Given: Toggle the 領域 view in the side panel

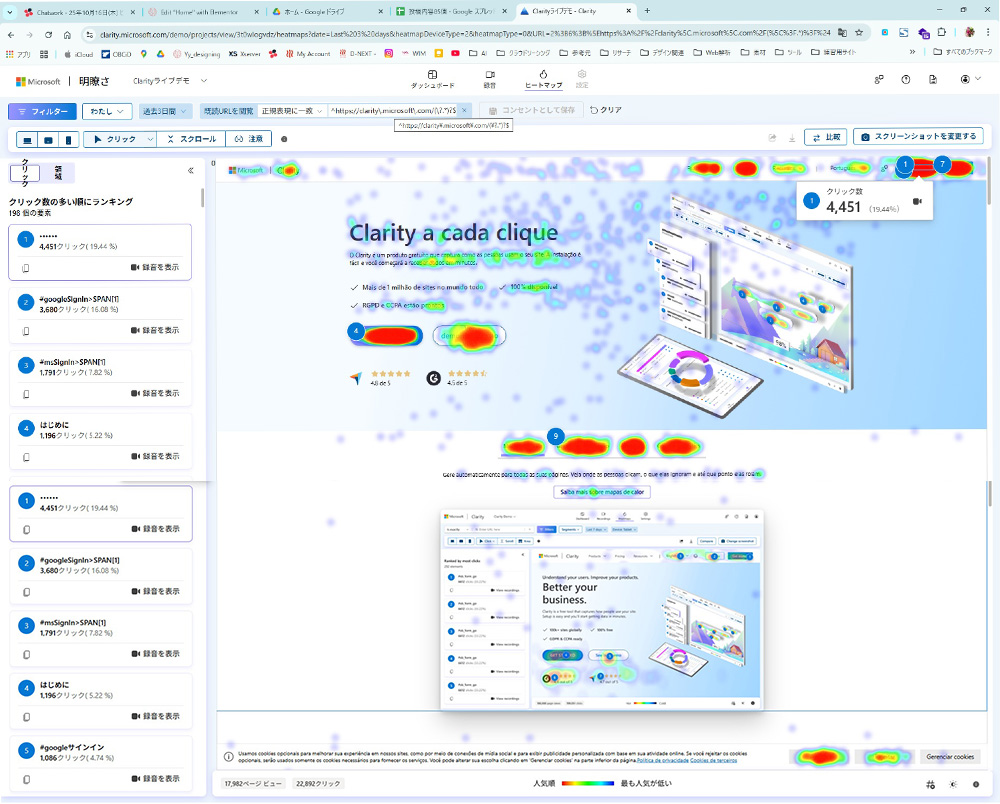Looking at the screenshot, I should pos(58,172).
